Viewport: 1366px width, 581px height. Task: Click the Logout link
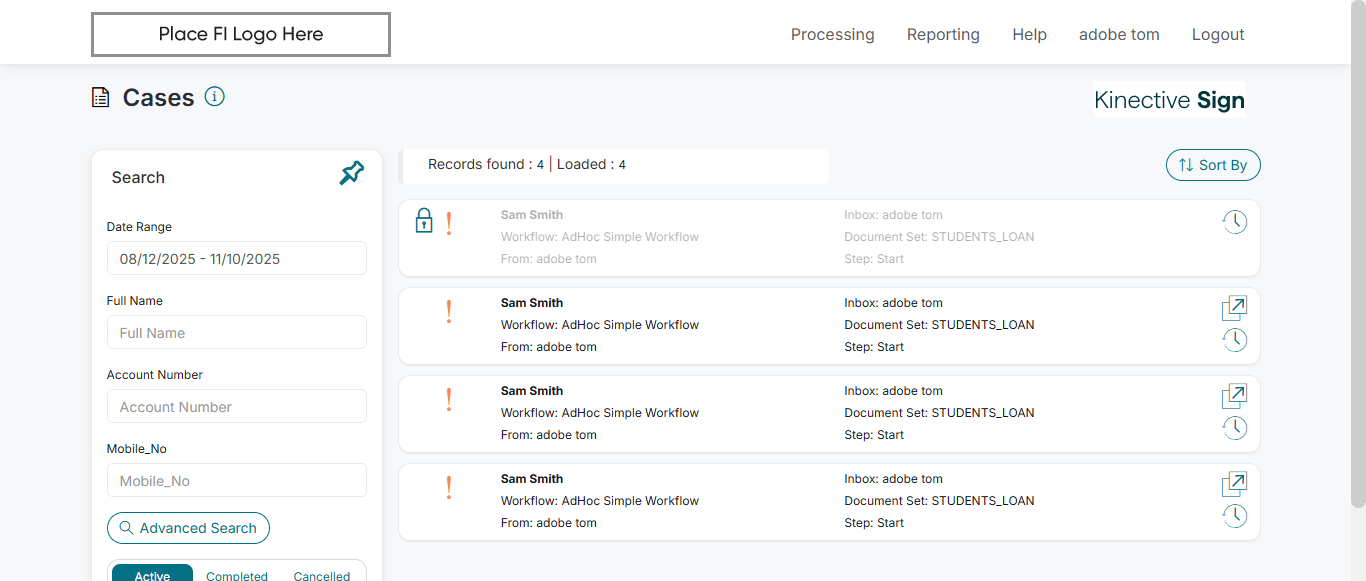click(x=1218, y=34)
